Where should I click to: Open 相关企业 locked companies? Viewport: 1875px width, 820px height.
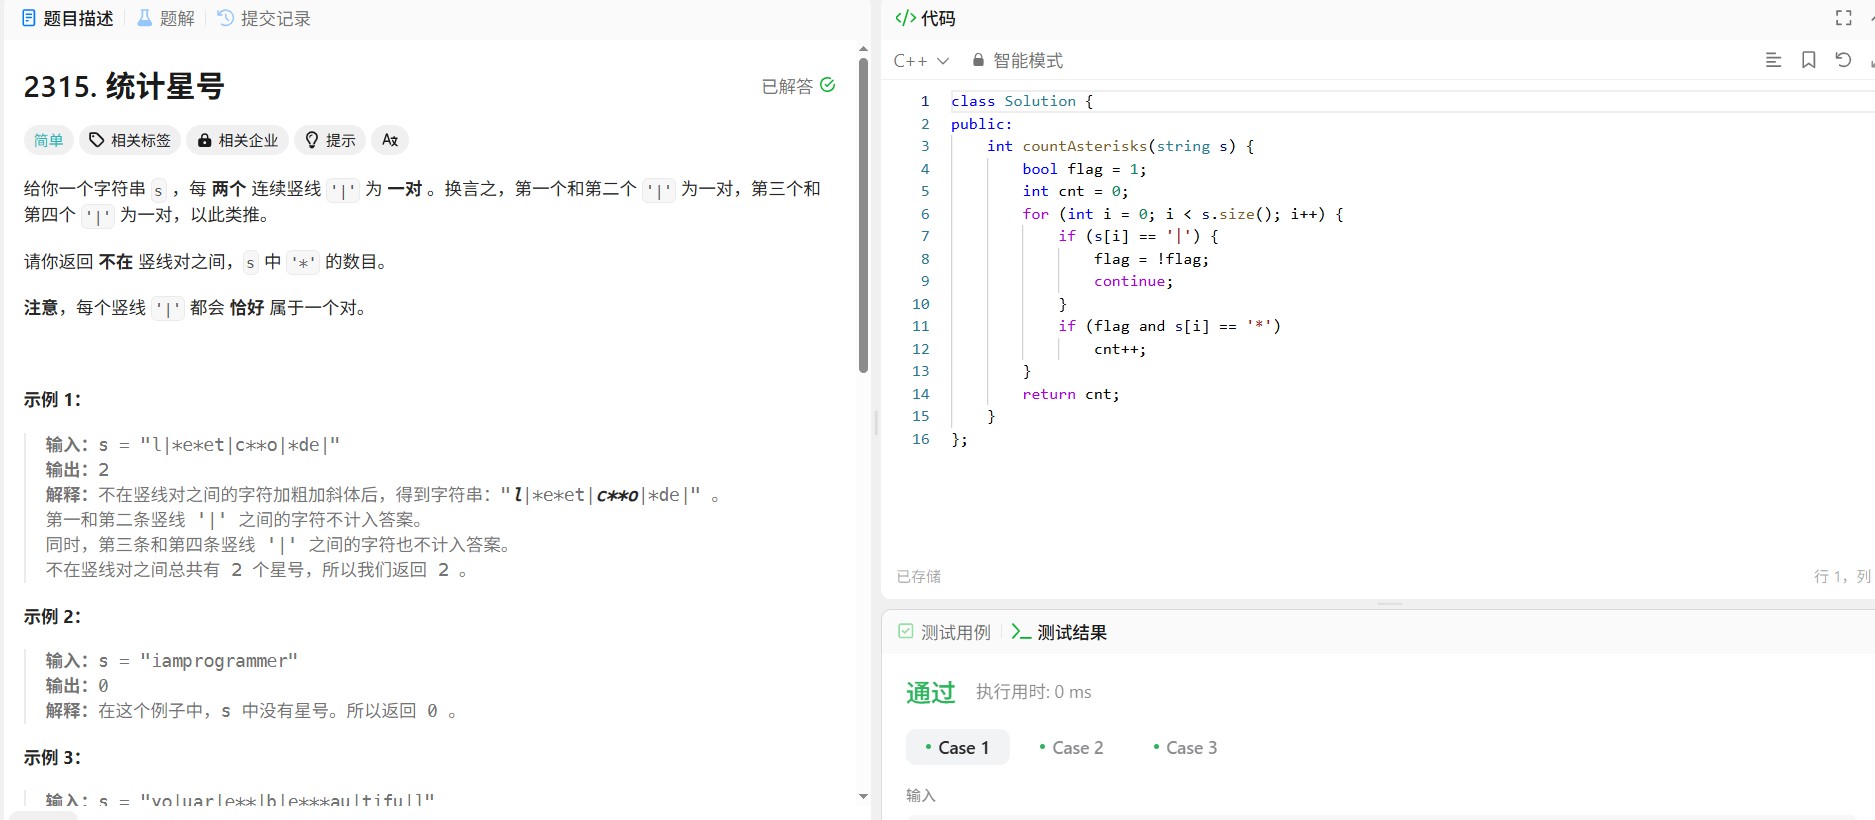tap(238, 140)
